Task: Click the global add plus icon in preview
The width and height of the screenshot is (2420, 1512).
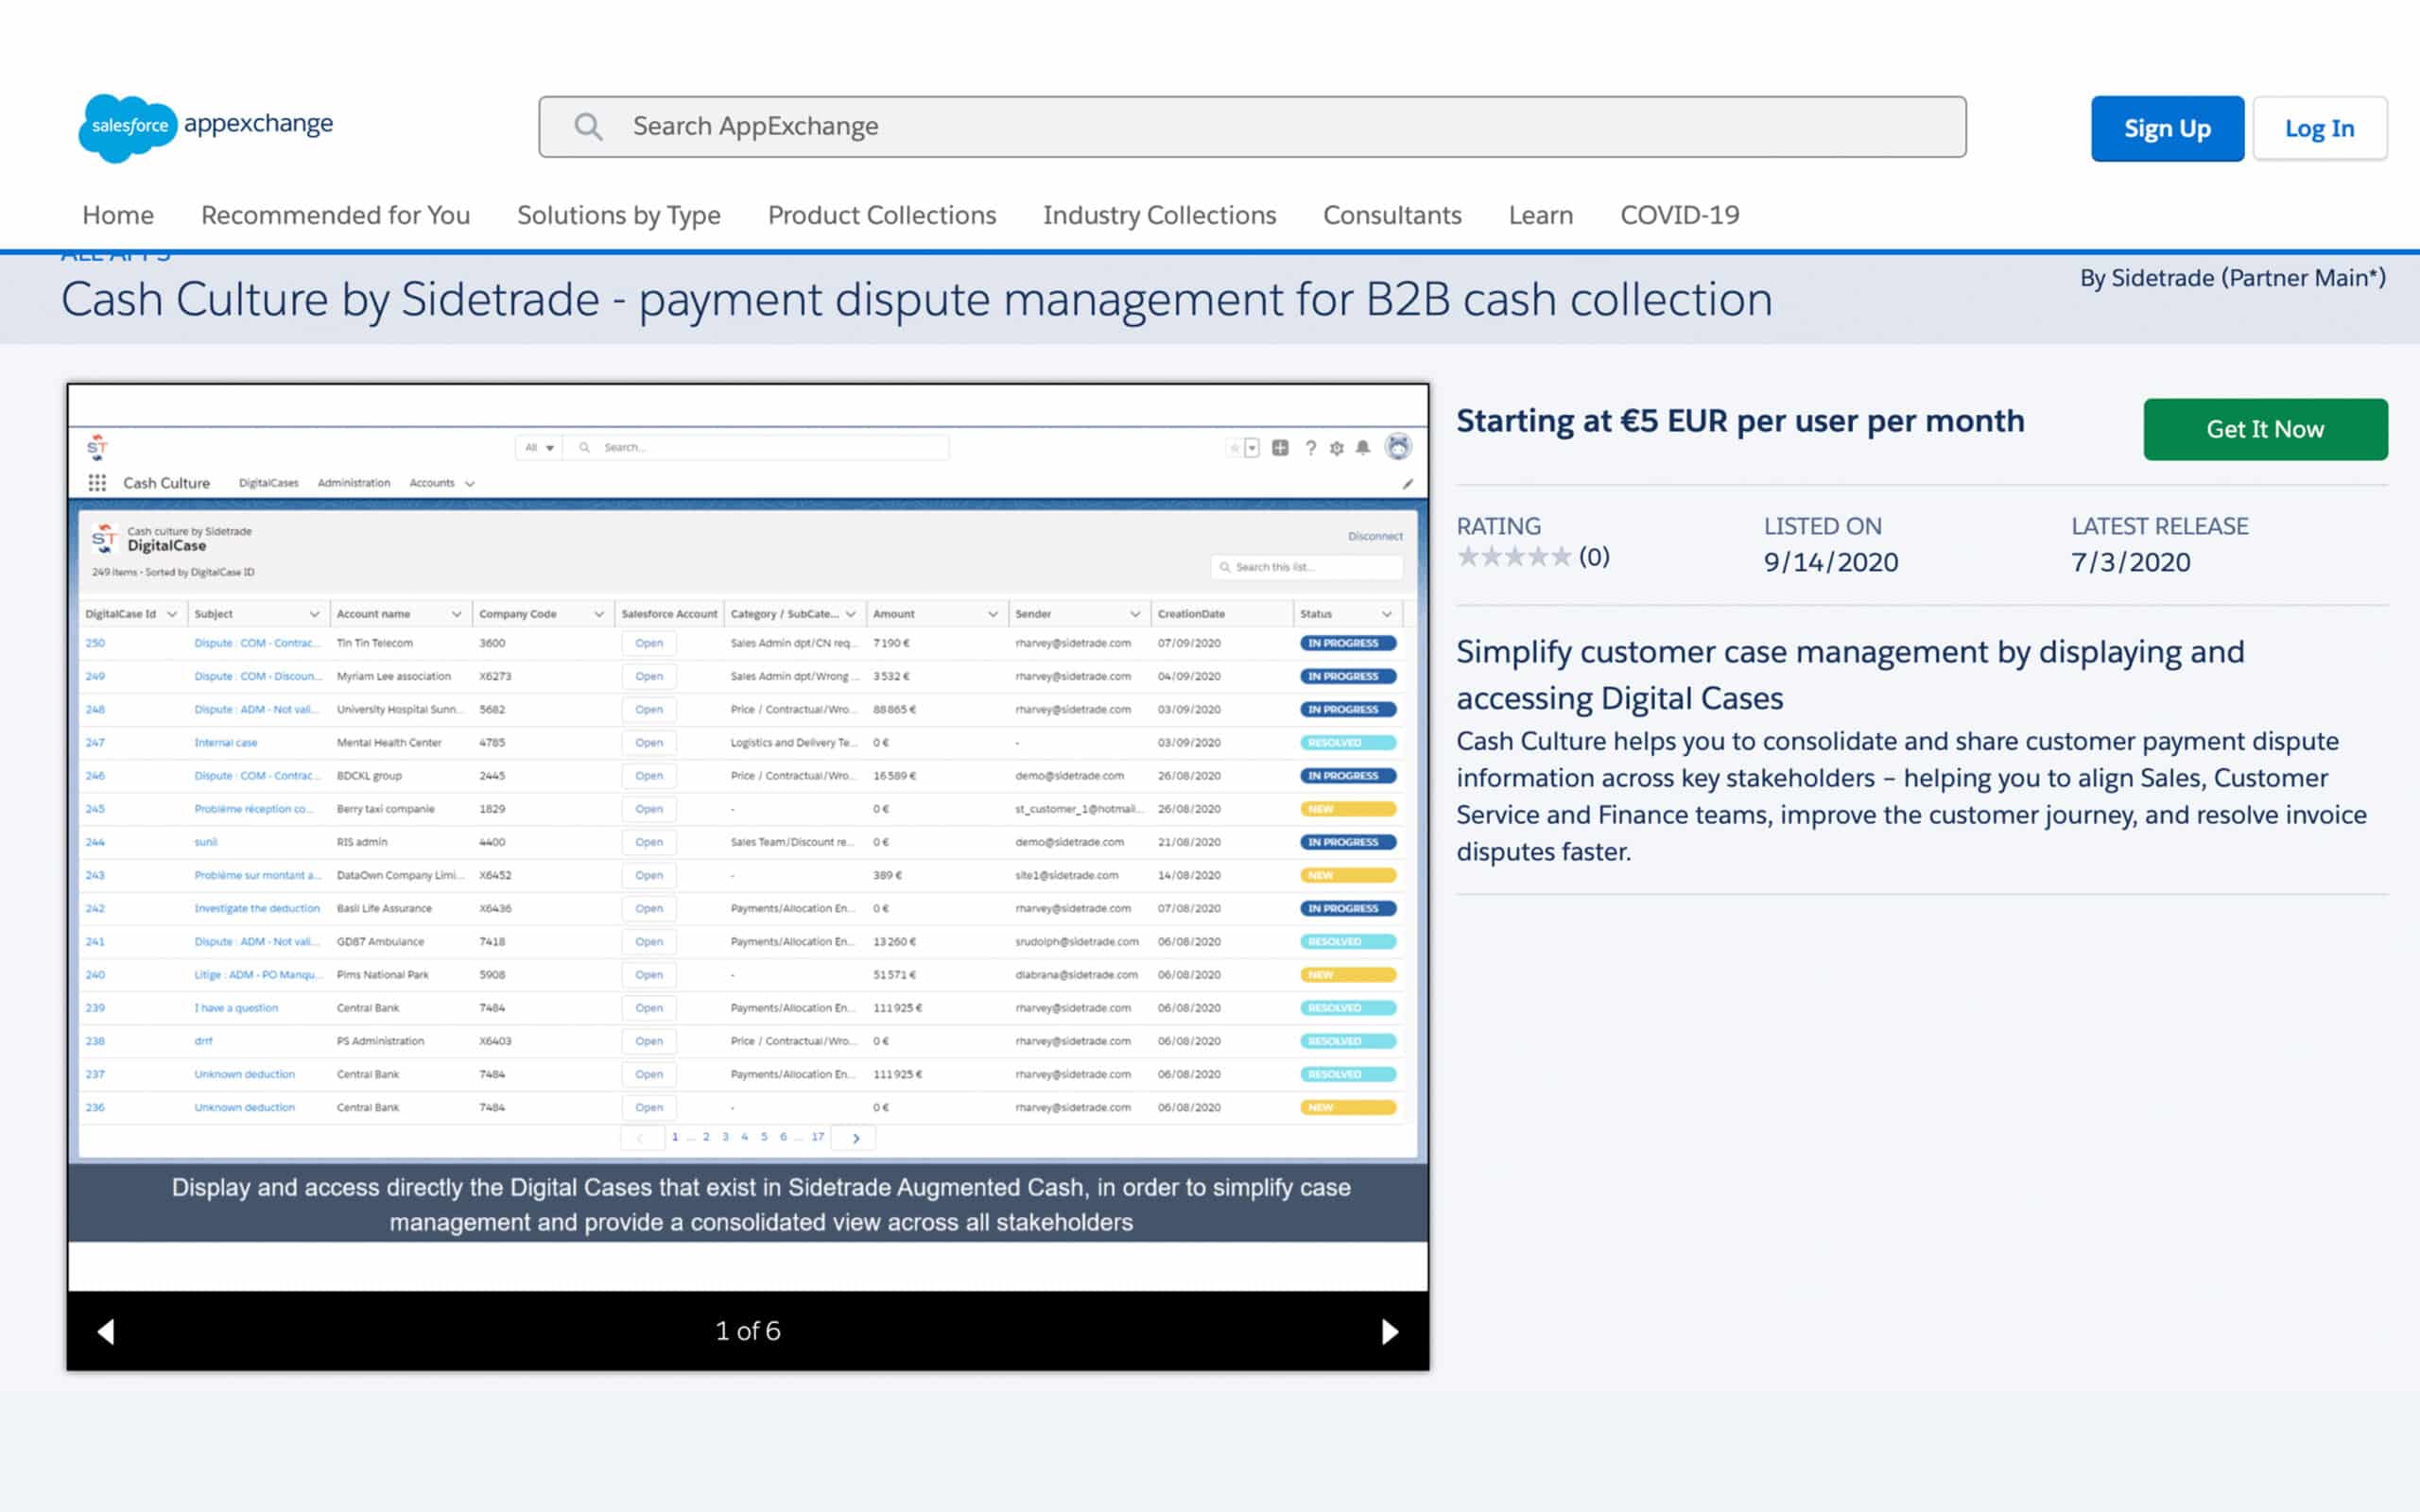Action: (1280, 448)
